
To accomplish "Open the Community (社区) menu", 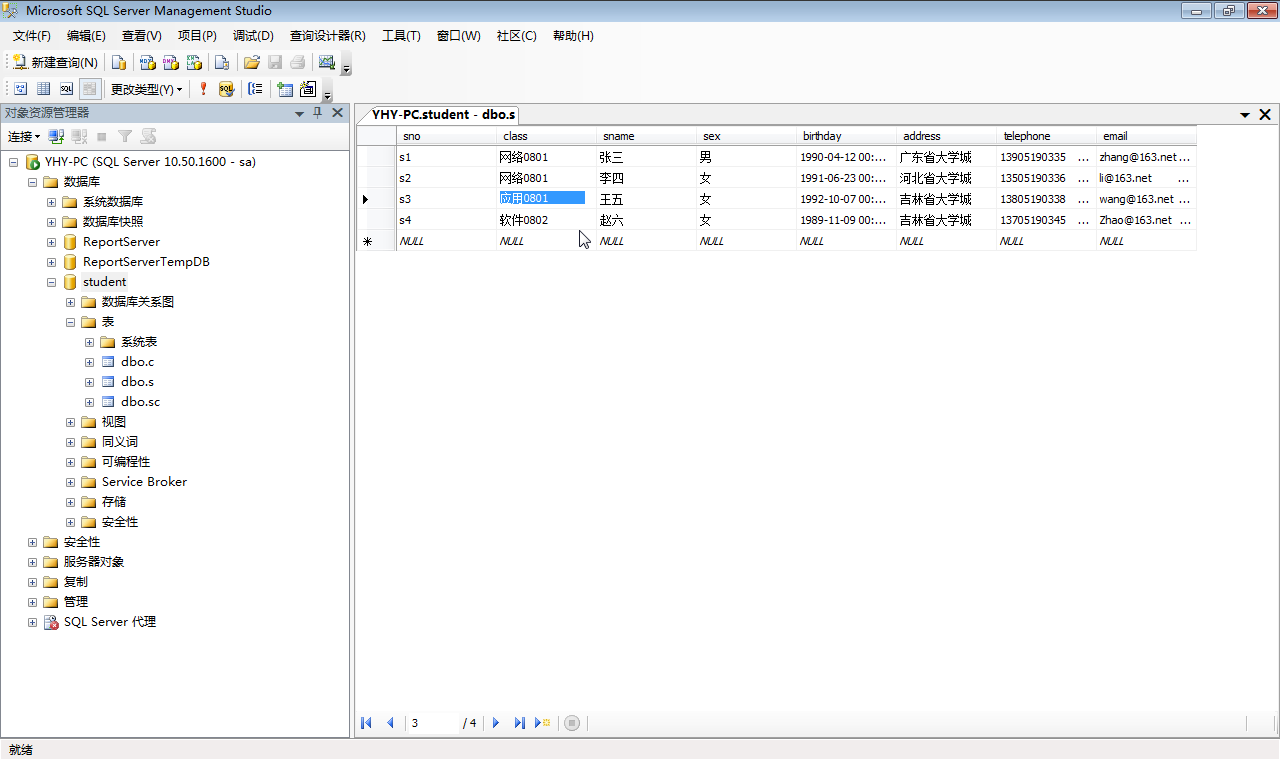I will [516, 36].
